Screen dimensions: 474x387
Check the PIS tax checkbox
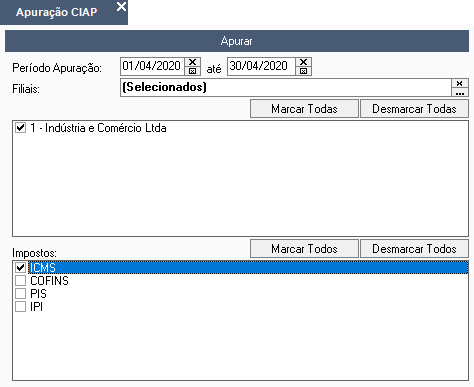[x=21, y=294]
